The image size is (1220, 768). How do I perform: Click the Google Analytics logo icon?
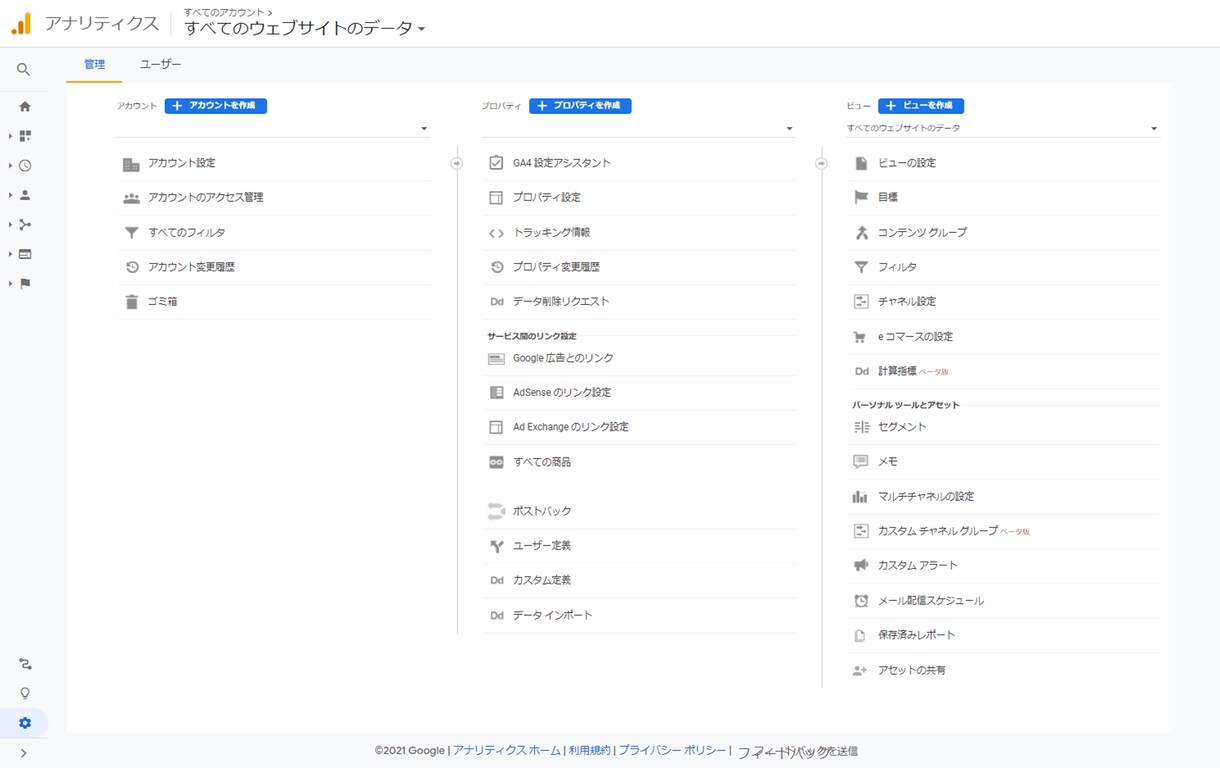click(x=21, y=24)
